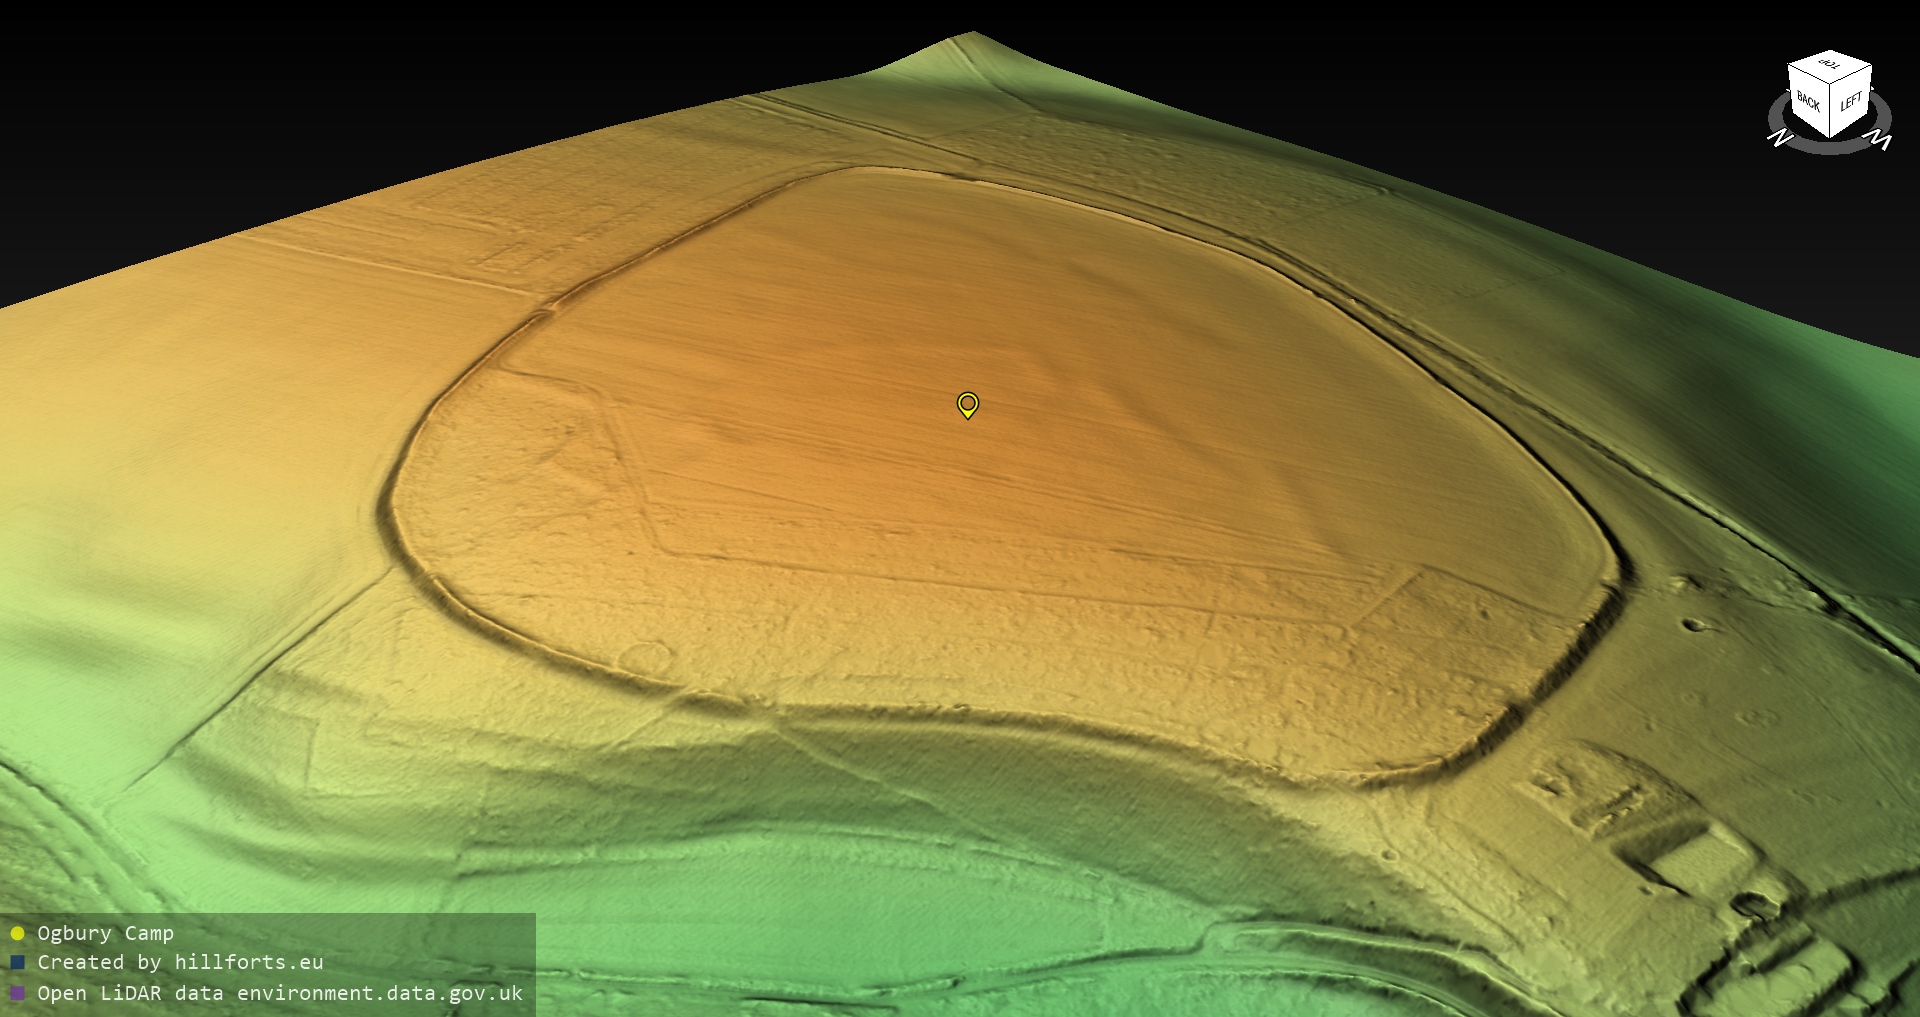The width and height of the screenshot is (1920, 1017).
Task: Click the small circular earthwork inside the rampart
Action: [645, 658]
